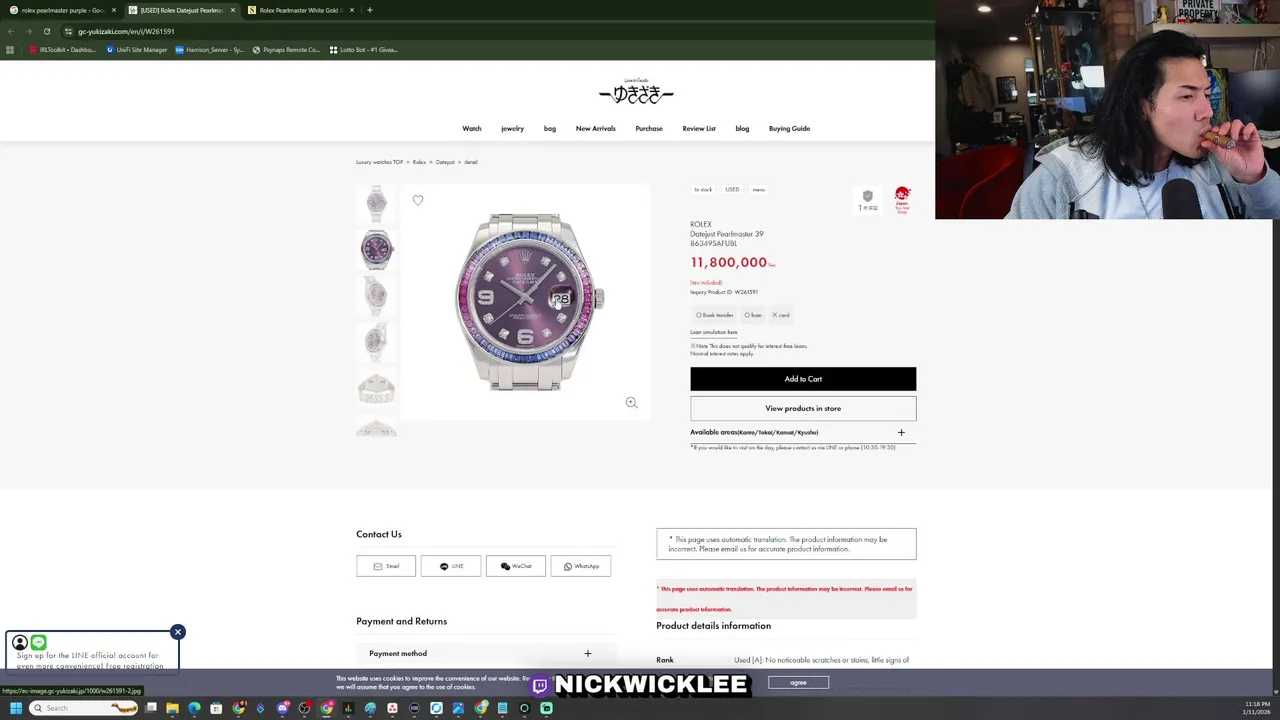This screenshot has height=720, width=1280.
Task: Close the LINE official account popup
Action: click(x=178, y=632)
